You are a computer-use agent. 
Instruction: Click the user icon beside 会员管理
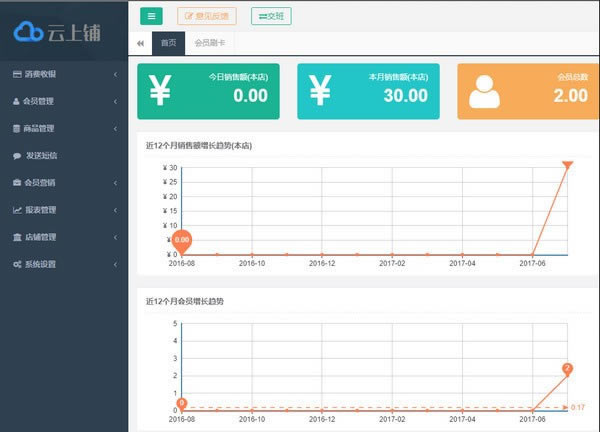tap(16, 101)
